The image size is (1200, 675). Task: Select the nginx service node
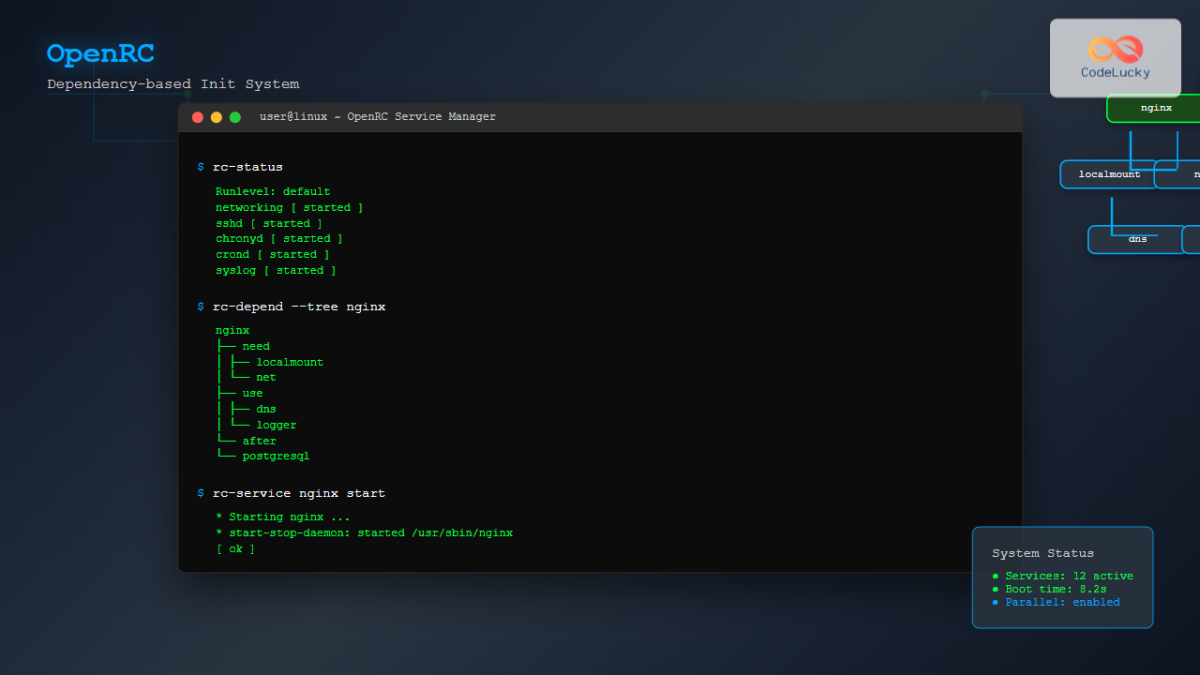tap(1155, 108)
